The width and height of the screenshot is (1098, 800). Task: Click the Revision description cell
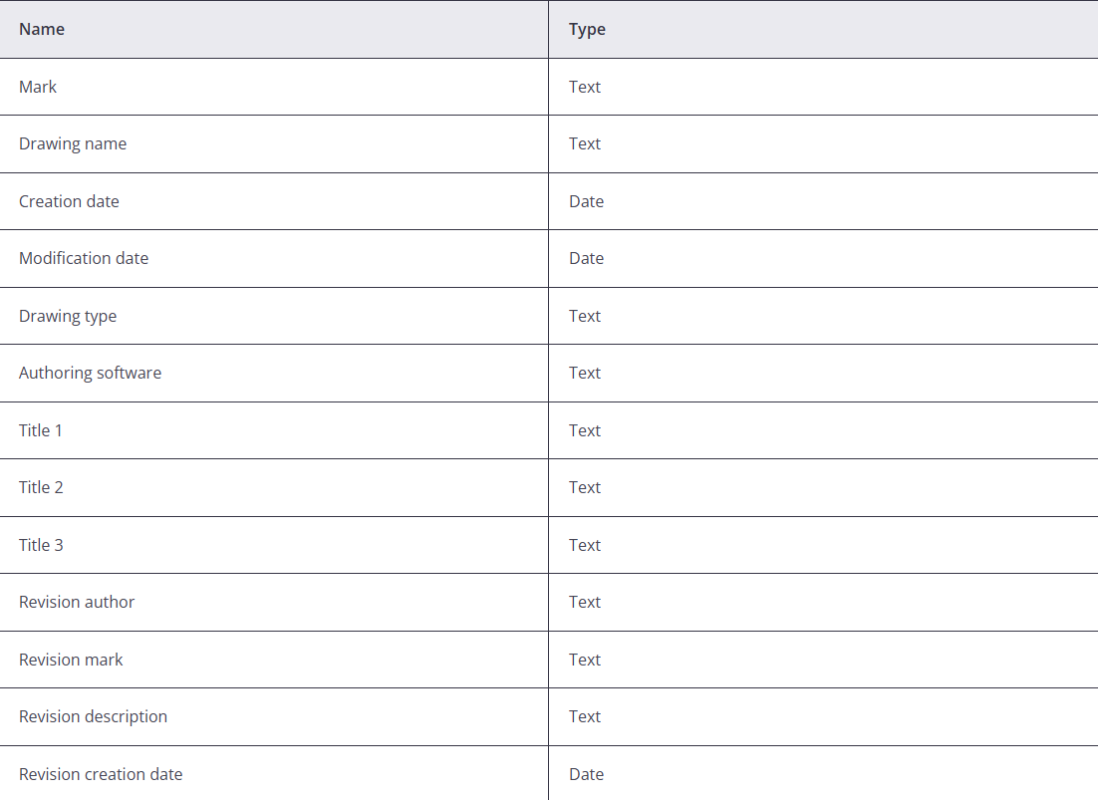(x=93, y=716)
